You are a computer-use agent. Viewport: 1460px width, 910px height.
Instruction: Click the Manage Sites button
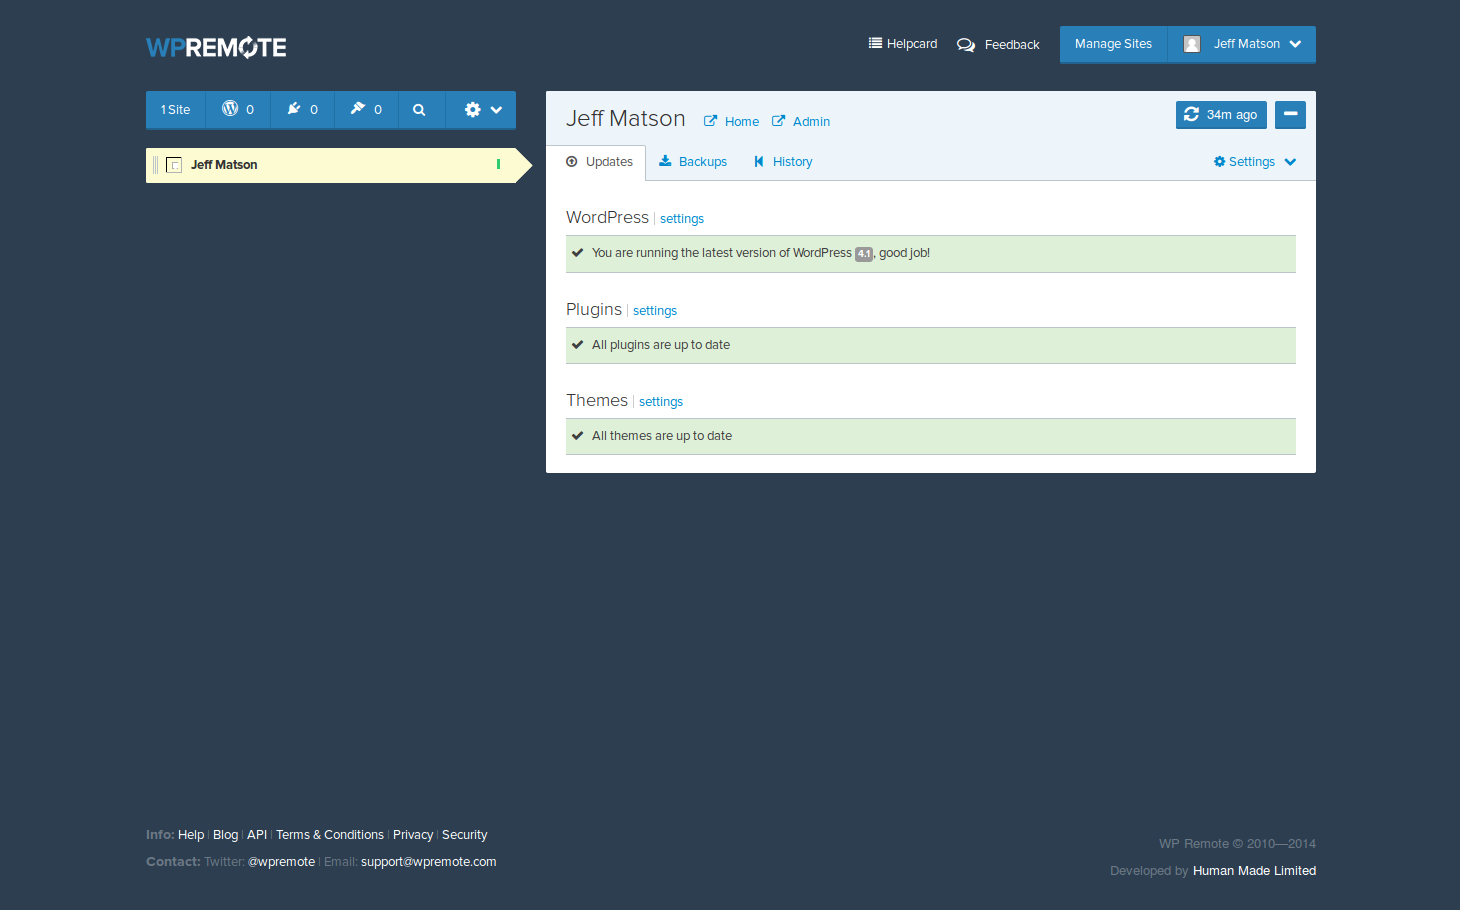click(1113, 44)
